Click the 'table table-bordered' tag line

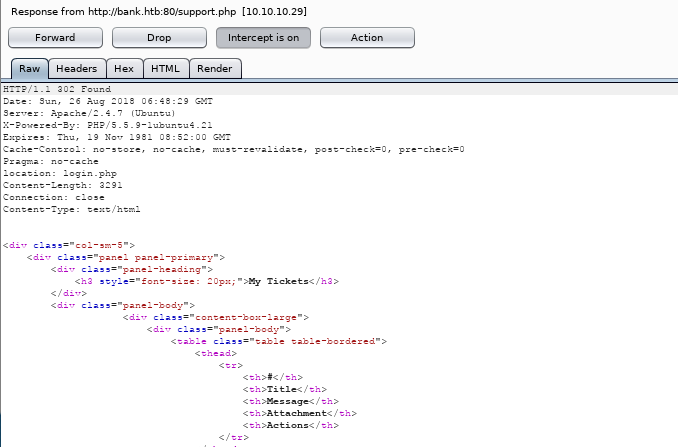278,341
